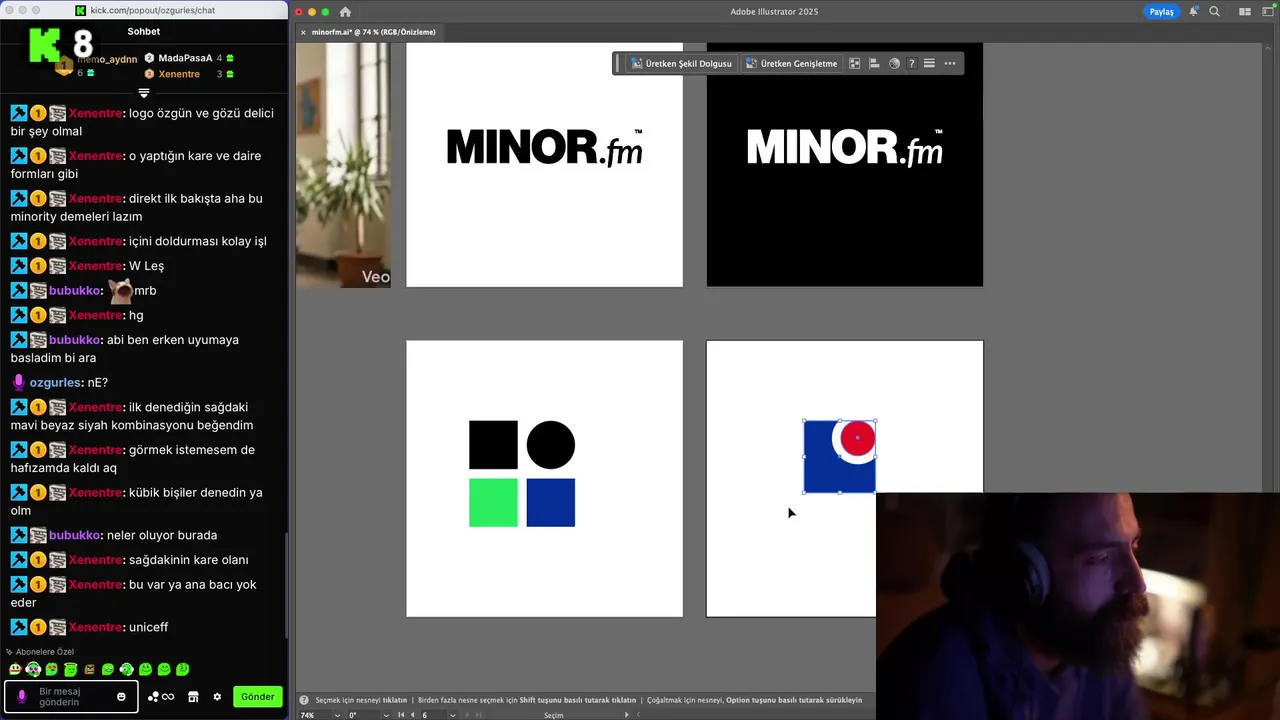Click the first subscriber emote in Abonelere Özel
1280x720 pixels.
pos(15,669)
